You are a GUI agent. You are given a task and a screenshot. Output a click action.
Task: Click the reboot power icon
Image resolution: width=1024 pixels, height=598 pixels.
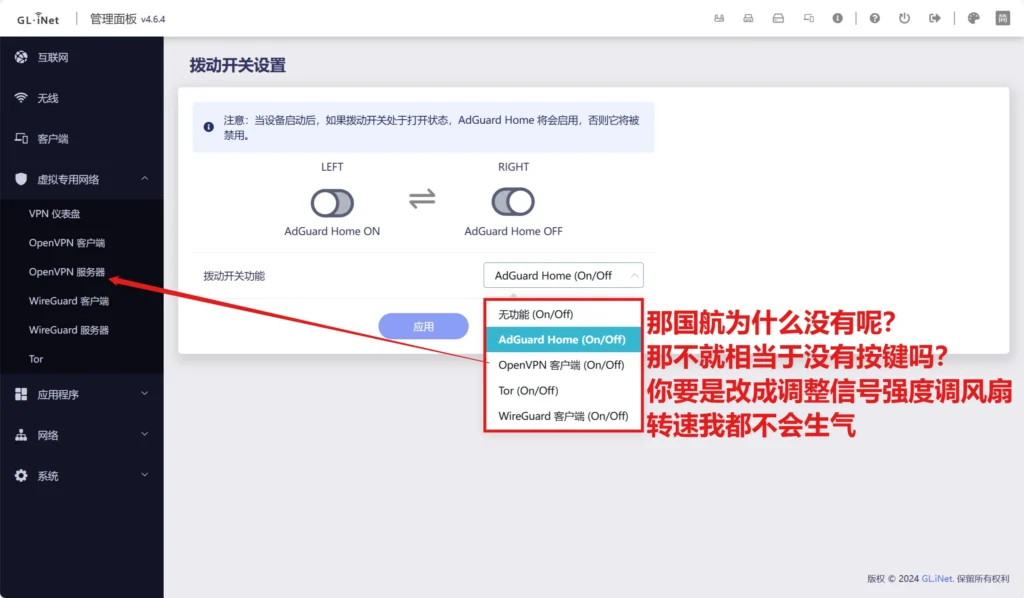tap(904, 18)
